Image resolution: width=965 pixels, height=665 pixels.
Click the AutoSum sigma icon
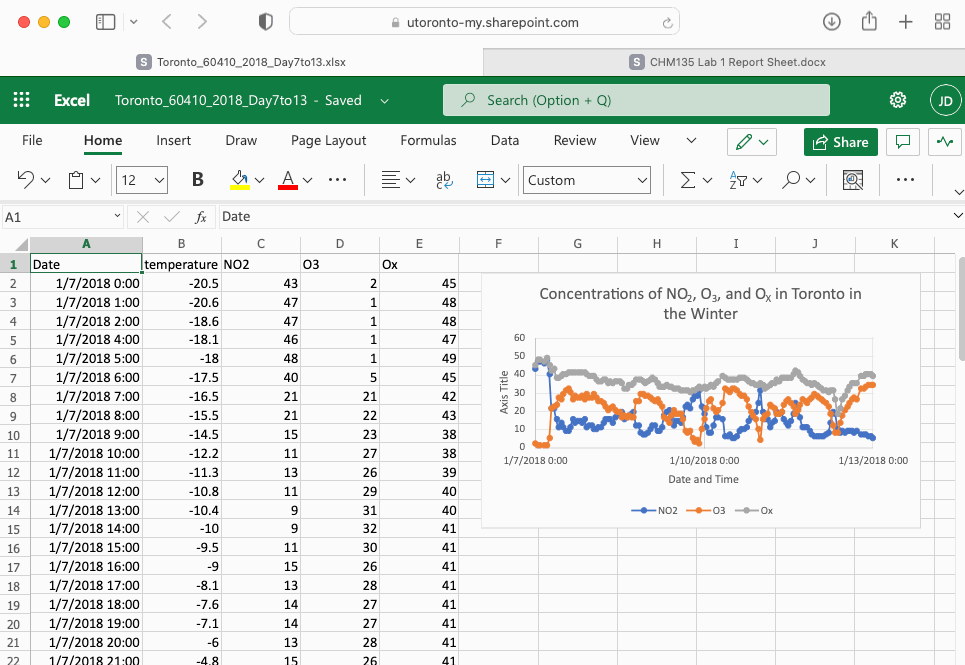[x=688, y=180]
